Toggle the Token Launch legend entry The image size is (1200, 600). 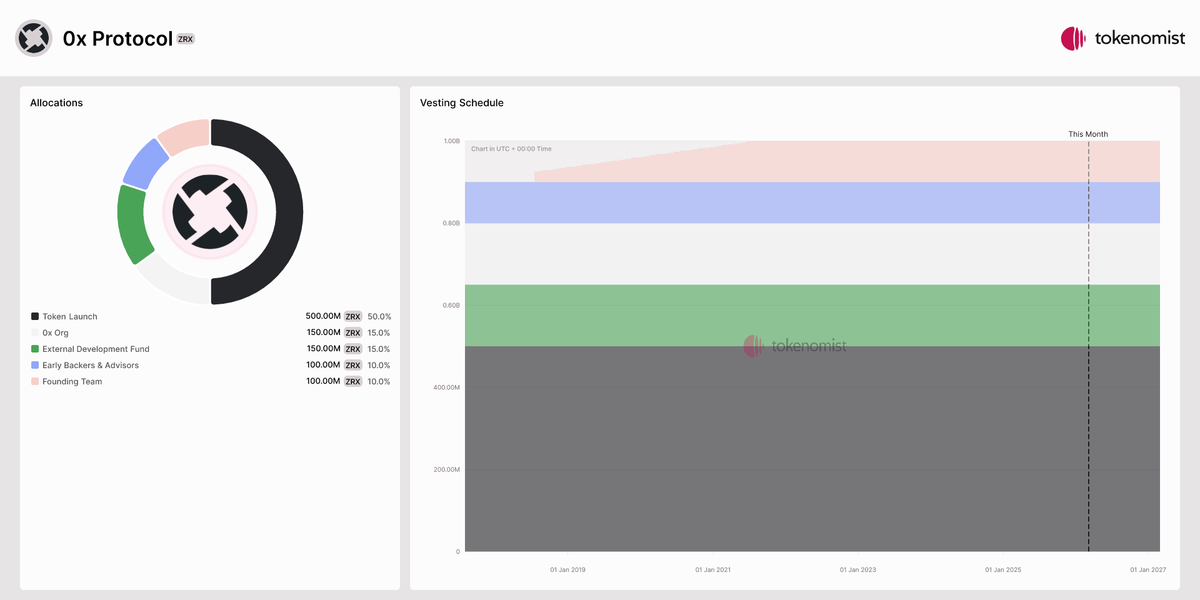(x=69, y=317)
